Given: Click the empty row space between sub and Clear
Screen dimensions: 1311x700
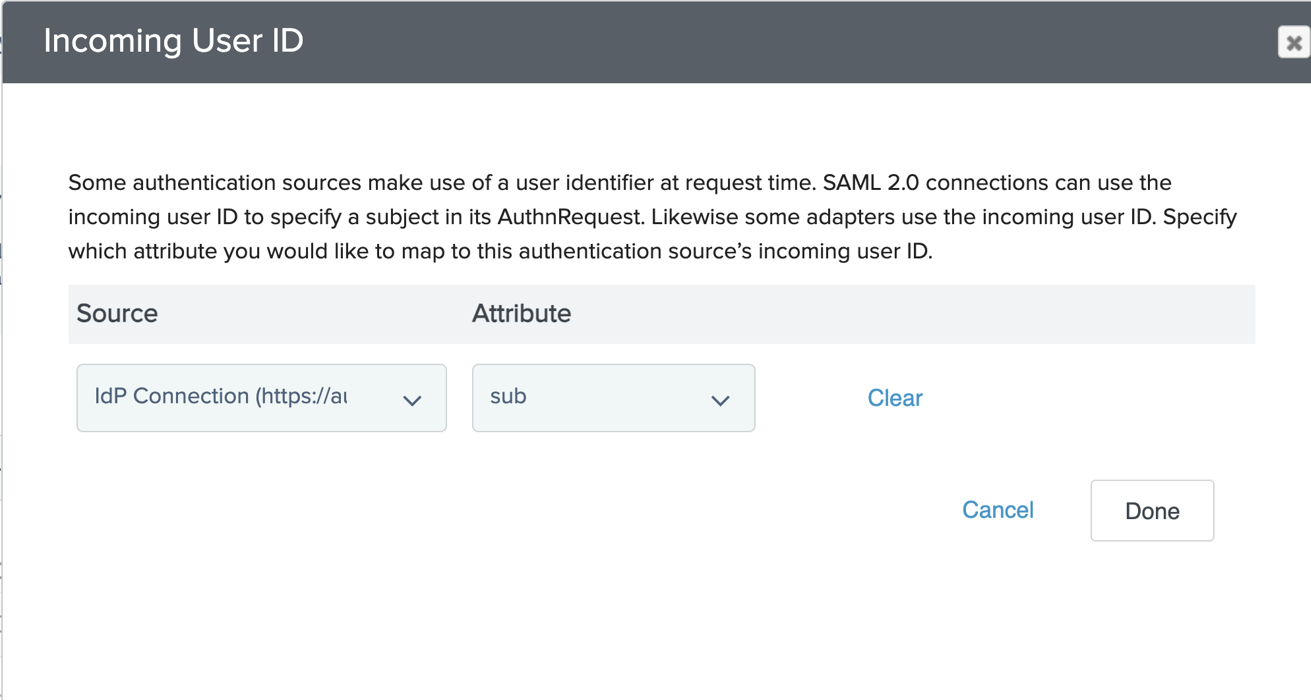Looking at the screenshot, I should click(x=810, y=398).
